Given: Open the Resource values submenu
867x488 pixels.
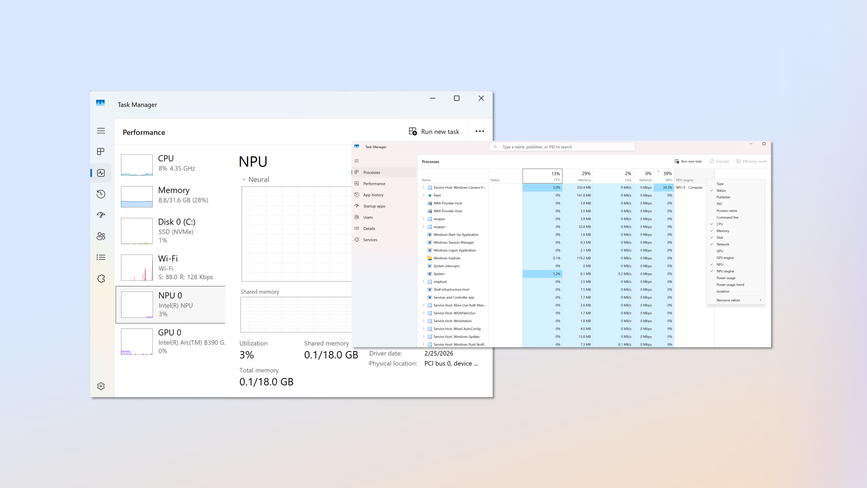Looking at the screenshot, I should point(736,300).
